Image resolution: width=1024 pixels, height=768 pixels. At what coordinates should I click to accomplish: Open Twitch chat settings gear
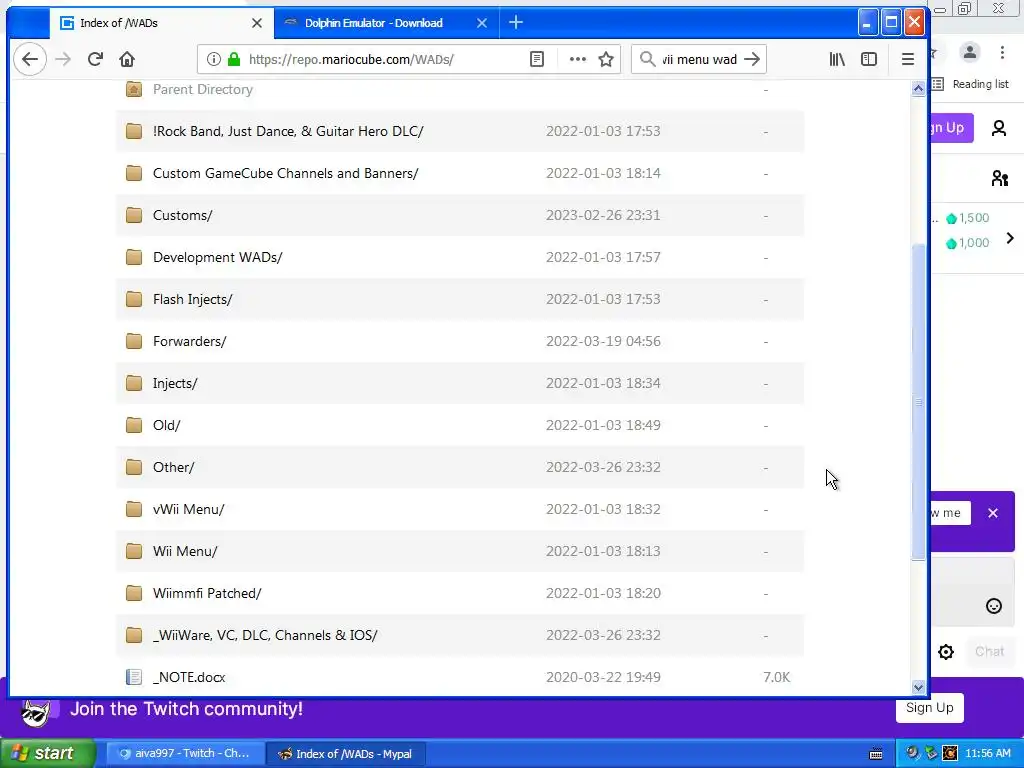[946, 652]
